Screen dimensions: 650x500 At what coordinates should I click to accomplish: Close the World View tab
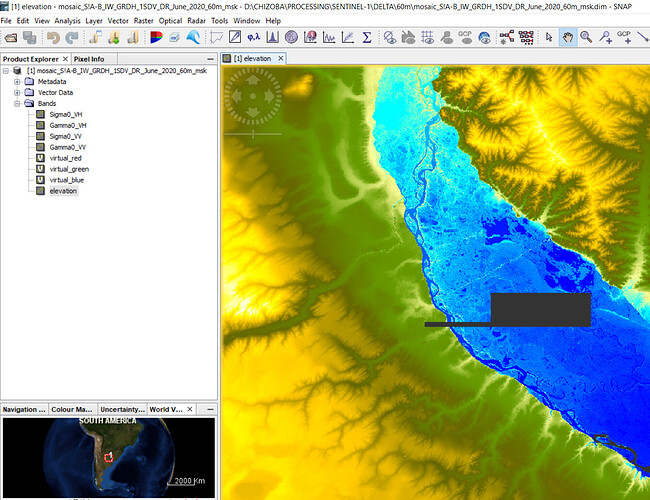tap(190, 409)
